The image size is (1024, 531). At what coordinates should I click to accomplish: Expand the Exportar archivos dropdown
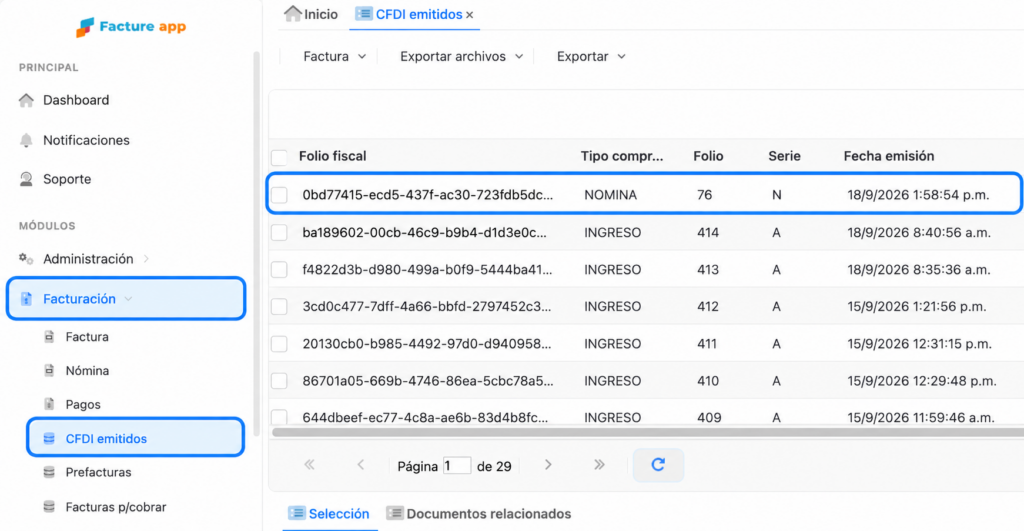click(x=462, y=57)
